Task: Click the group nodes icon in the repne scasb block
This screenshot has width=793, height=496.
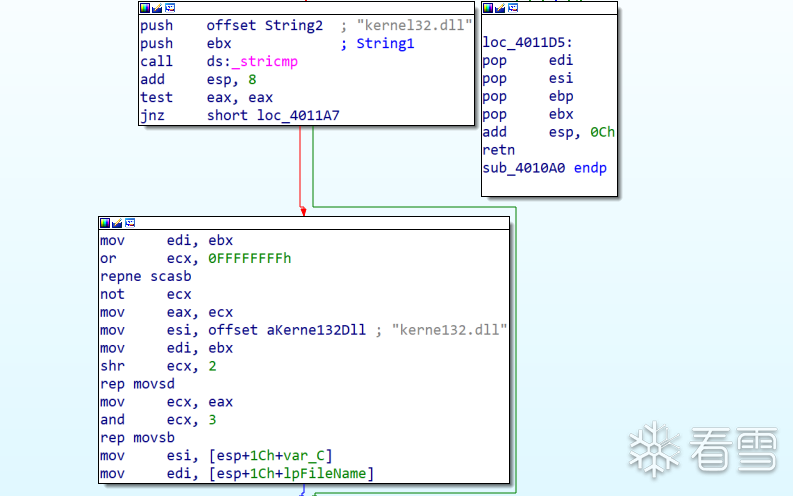Action: click(x=130, y=223)
